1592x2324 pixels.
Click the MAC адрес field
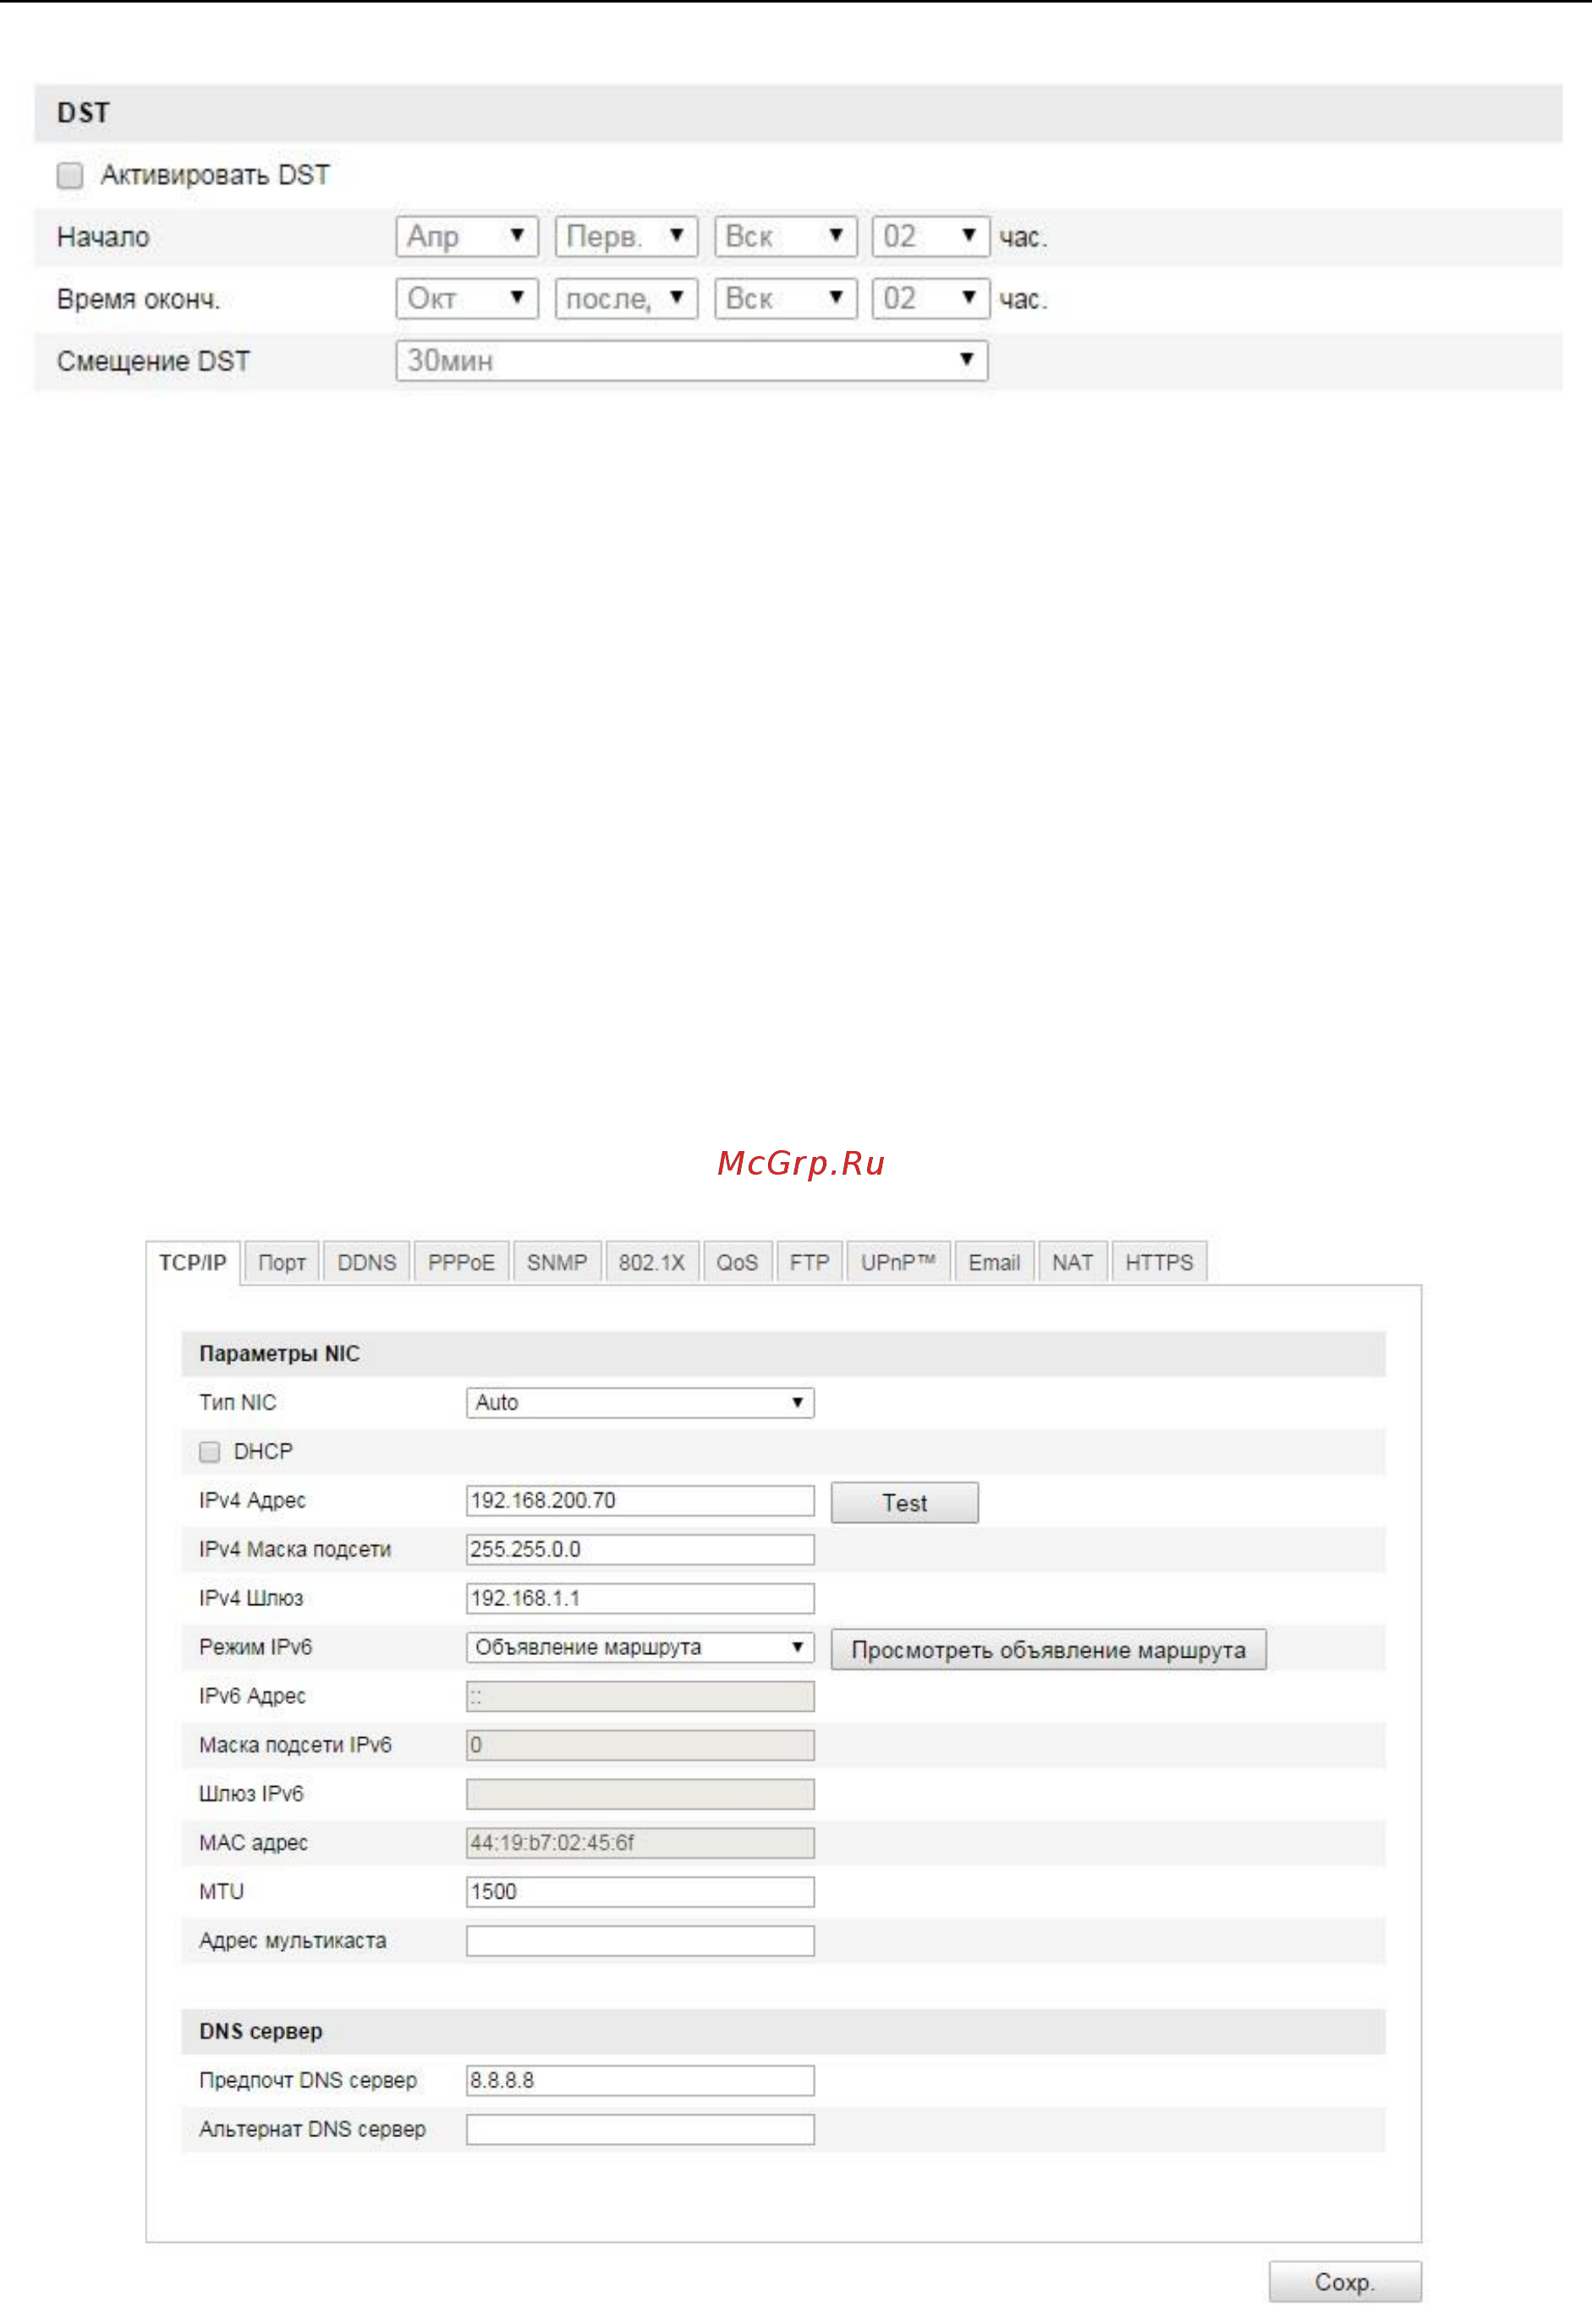pos(640,1844)
